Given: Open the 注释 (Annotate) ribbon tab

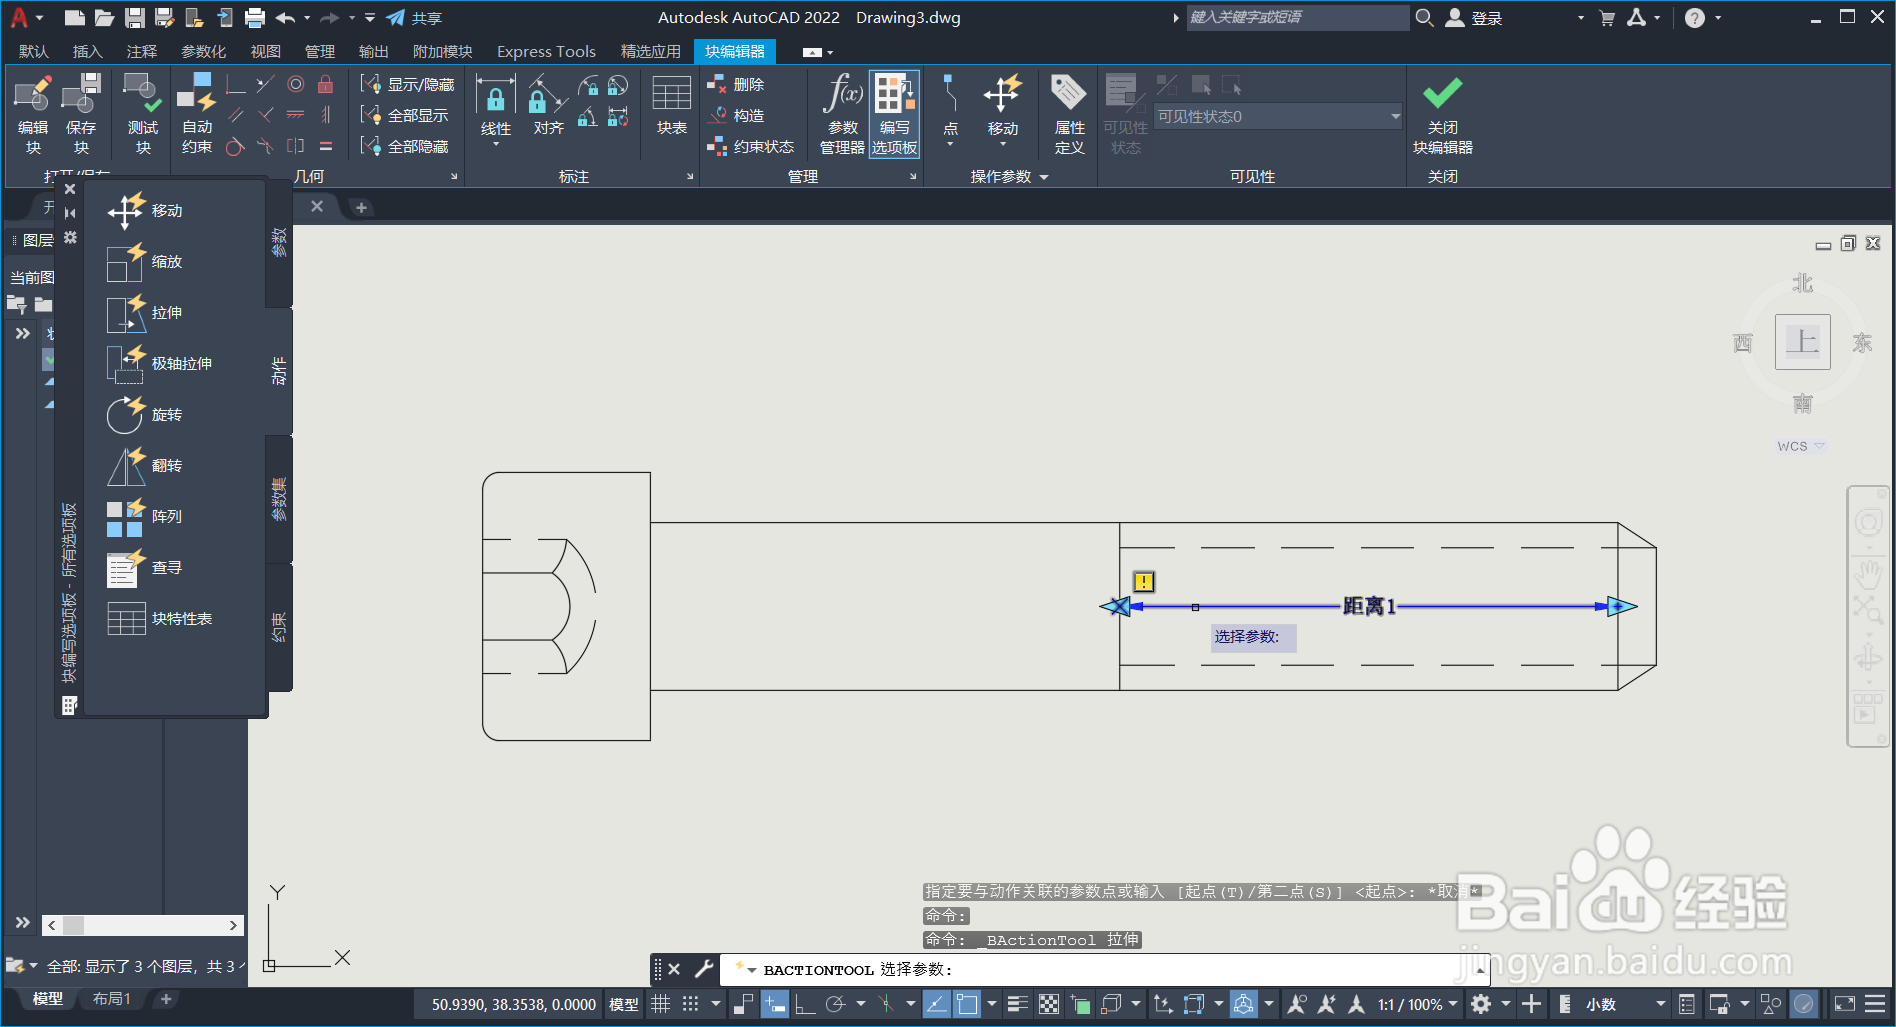Looking at the screenshot, I should 141,51.
